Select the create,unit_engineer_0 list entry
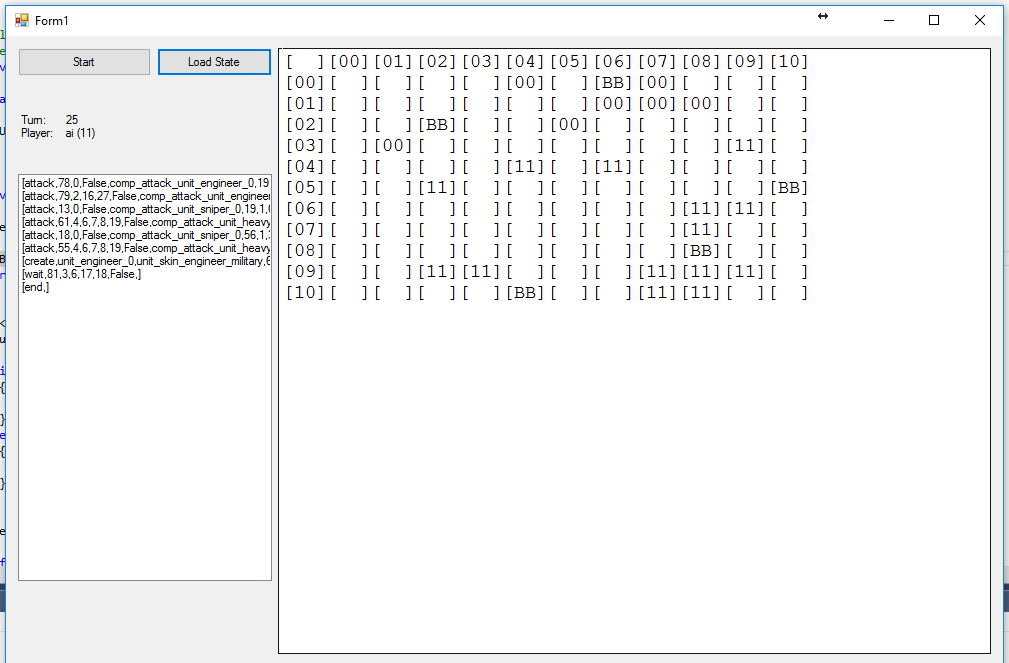The image size is (1009, 663). click(x=145, y=261)
